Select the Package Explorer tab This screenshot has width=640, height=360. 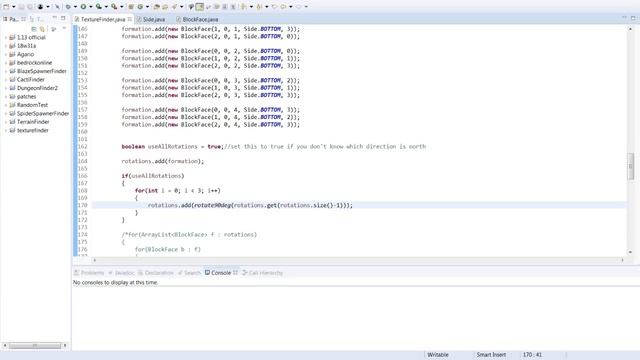point(14,19)
